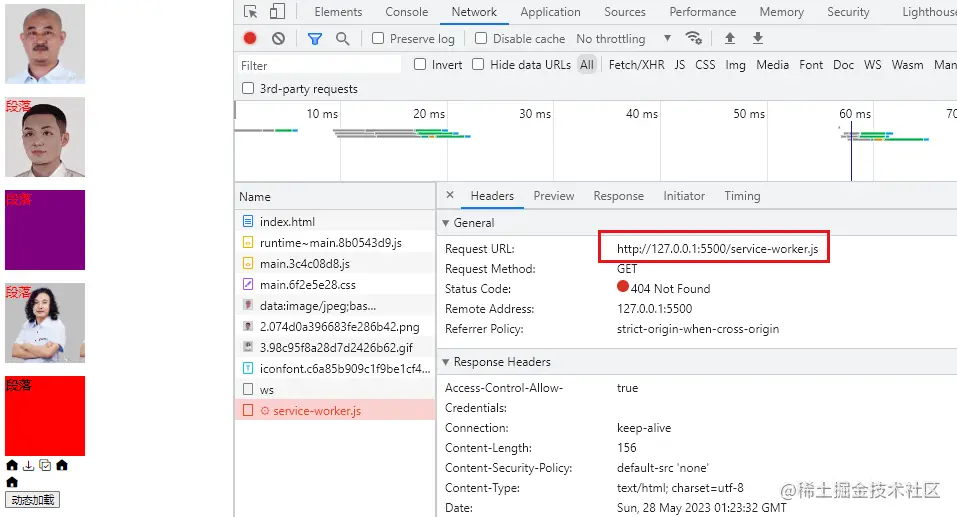Select the main.3c4c08d8.js request
This screenshot has width=957, height=517.
click(x=335, y=264)
